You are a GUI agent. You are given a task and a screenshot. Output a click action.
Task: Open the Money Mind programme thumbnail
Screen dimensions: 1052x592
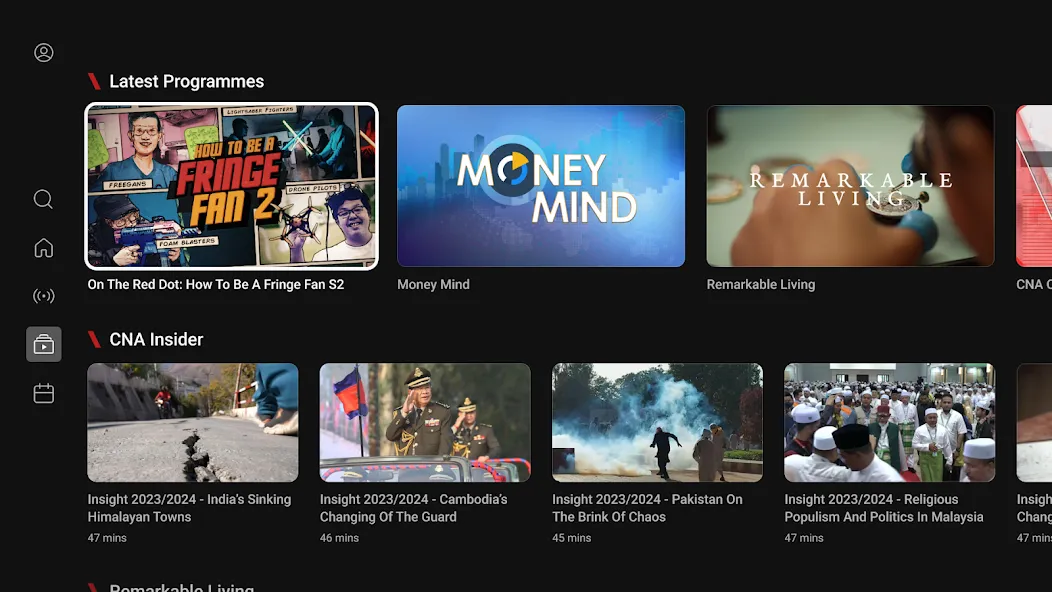point(541,186)
